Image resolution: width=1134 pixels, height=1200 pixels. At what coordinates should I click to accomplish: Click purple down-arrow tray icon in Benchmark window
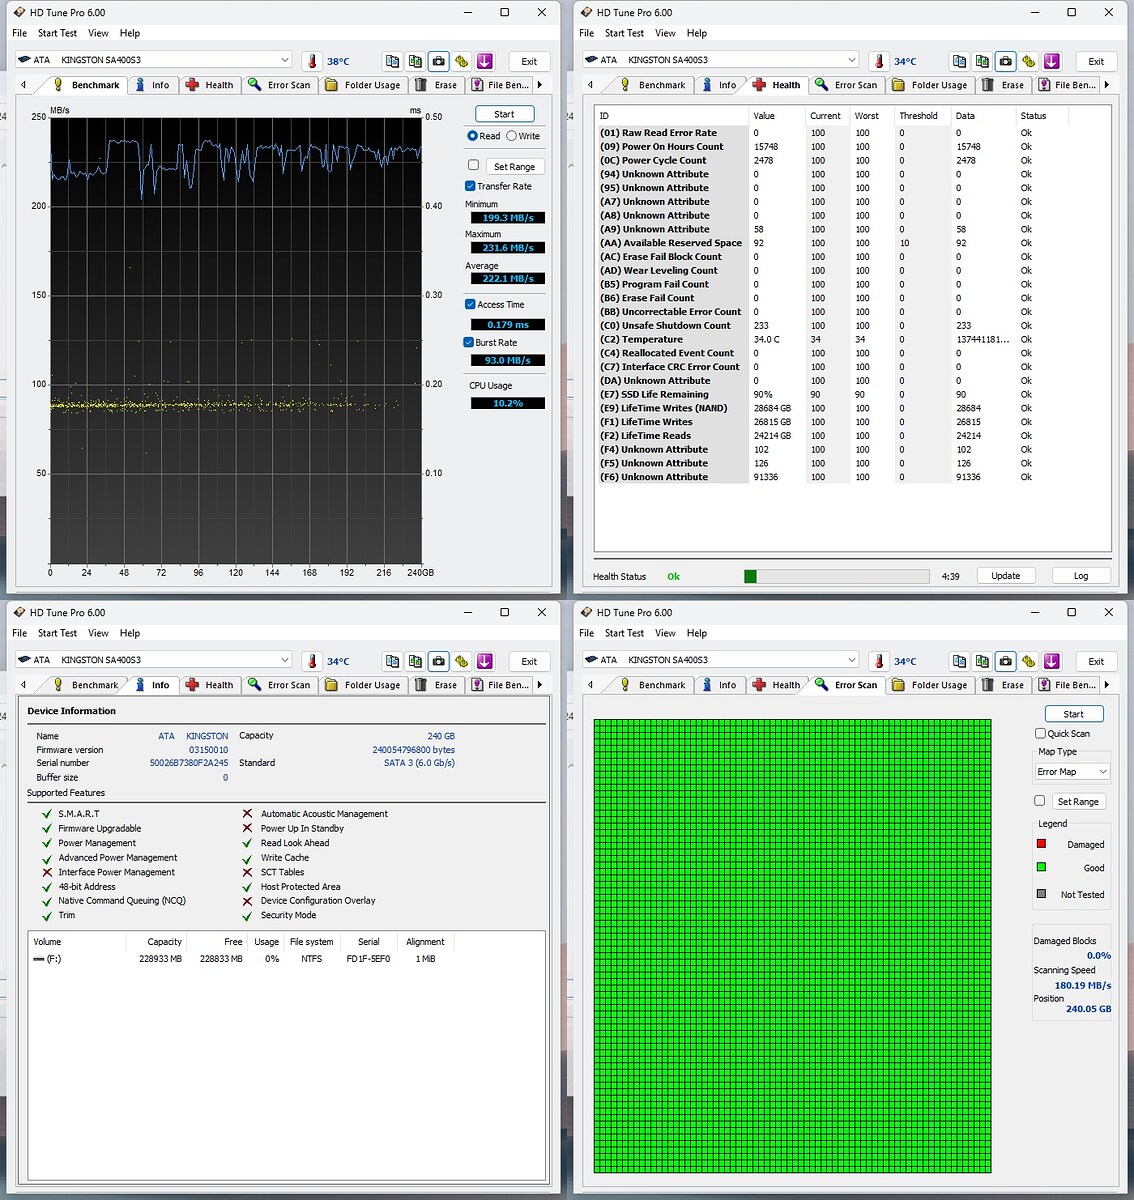pos(484,61)
